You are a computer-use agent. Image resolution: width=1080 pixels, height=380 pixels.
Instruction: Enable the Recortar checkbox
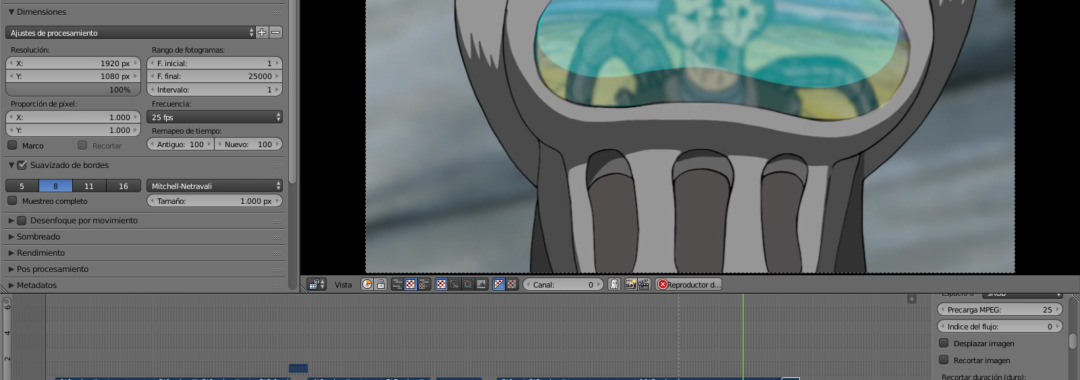(x=83, y=145)
